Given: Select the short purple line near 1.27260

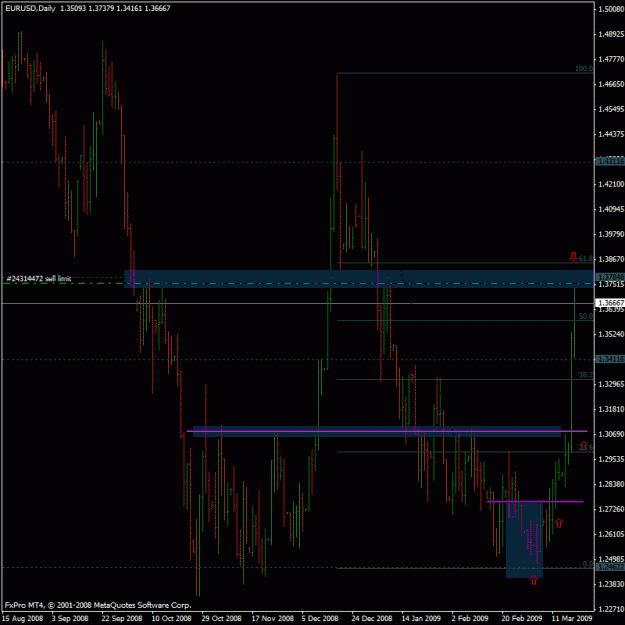Looking at the screenshot, I should point(535,501).
